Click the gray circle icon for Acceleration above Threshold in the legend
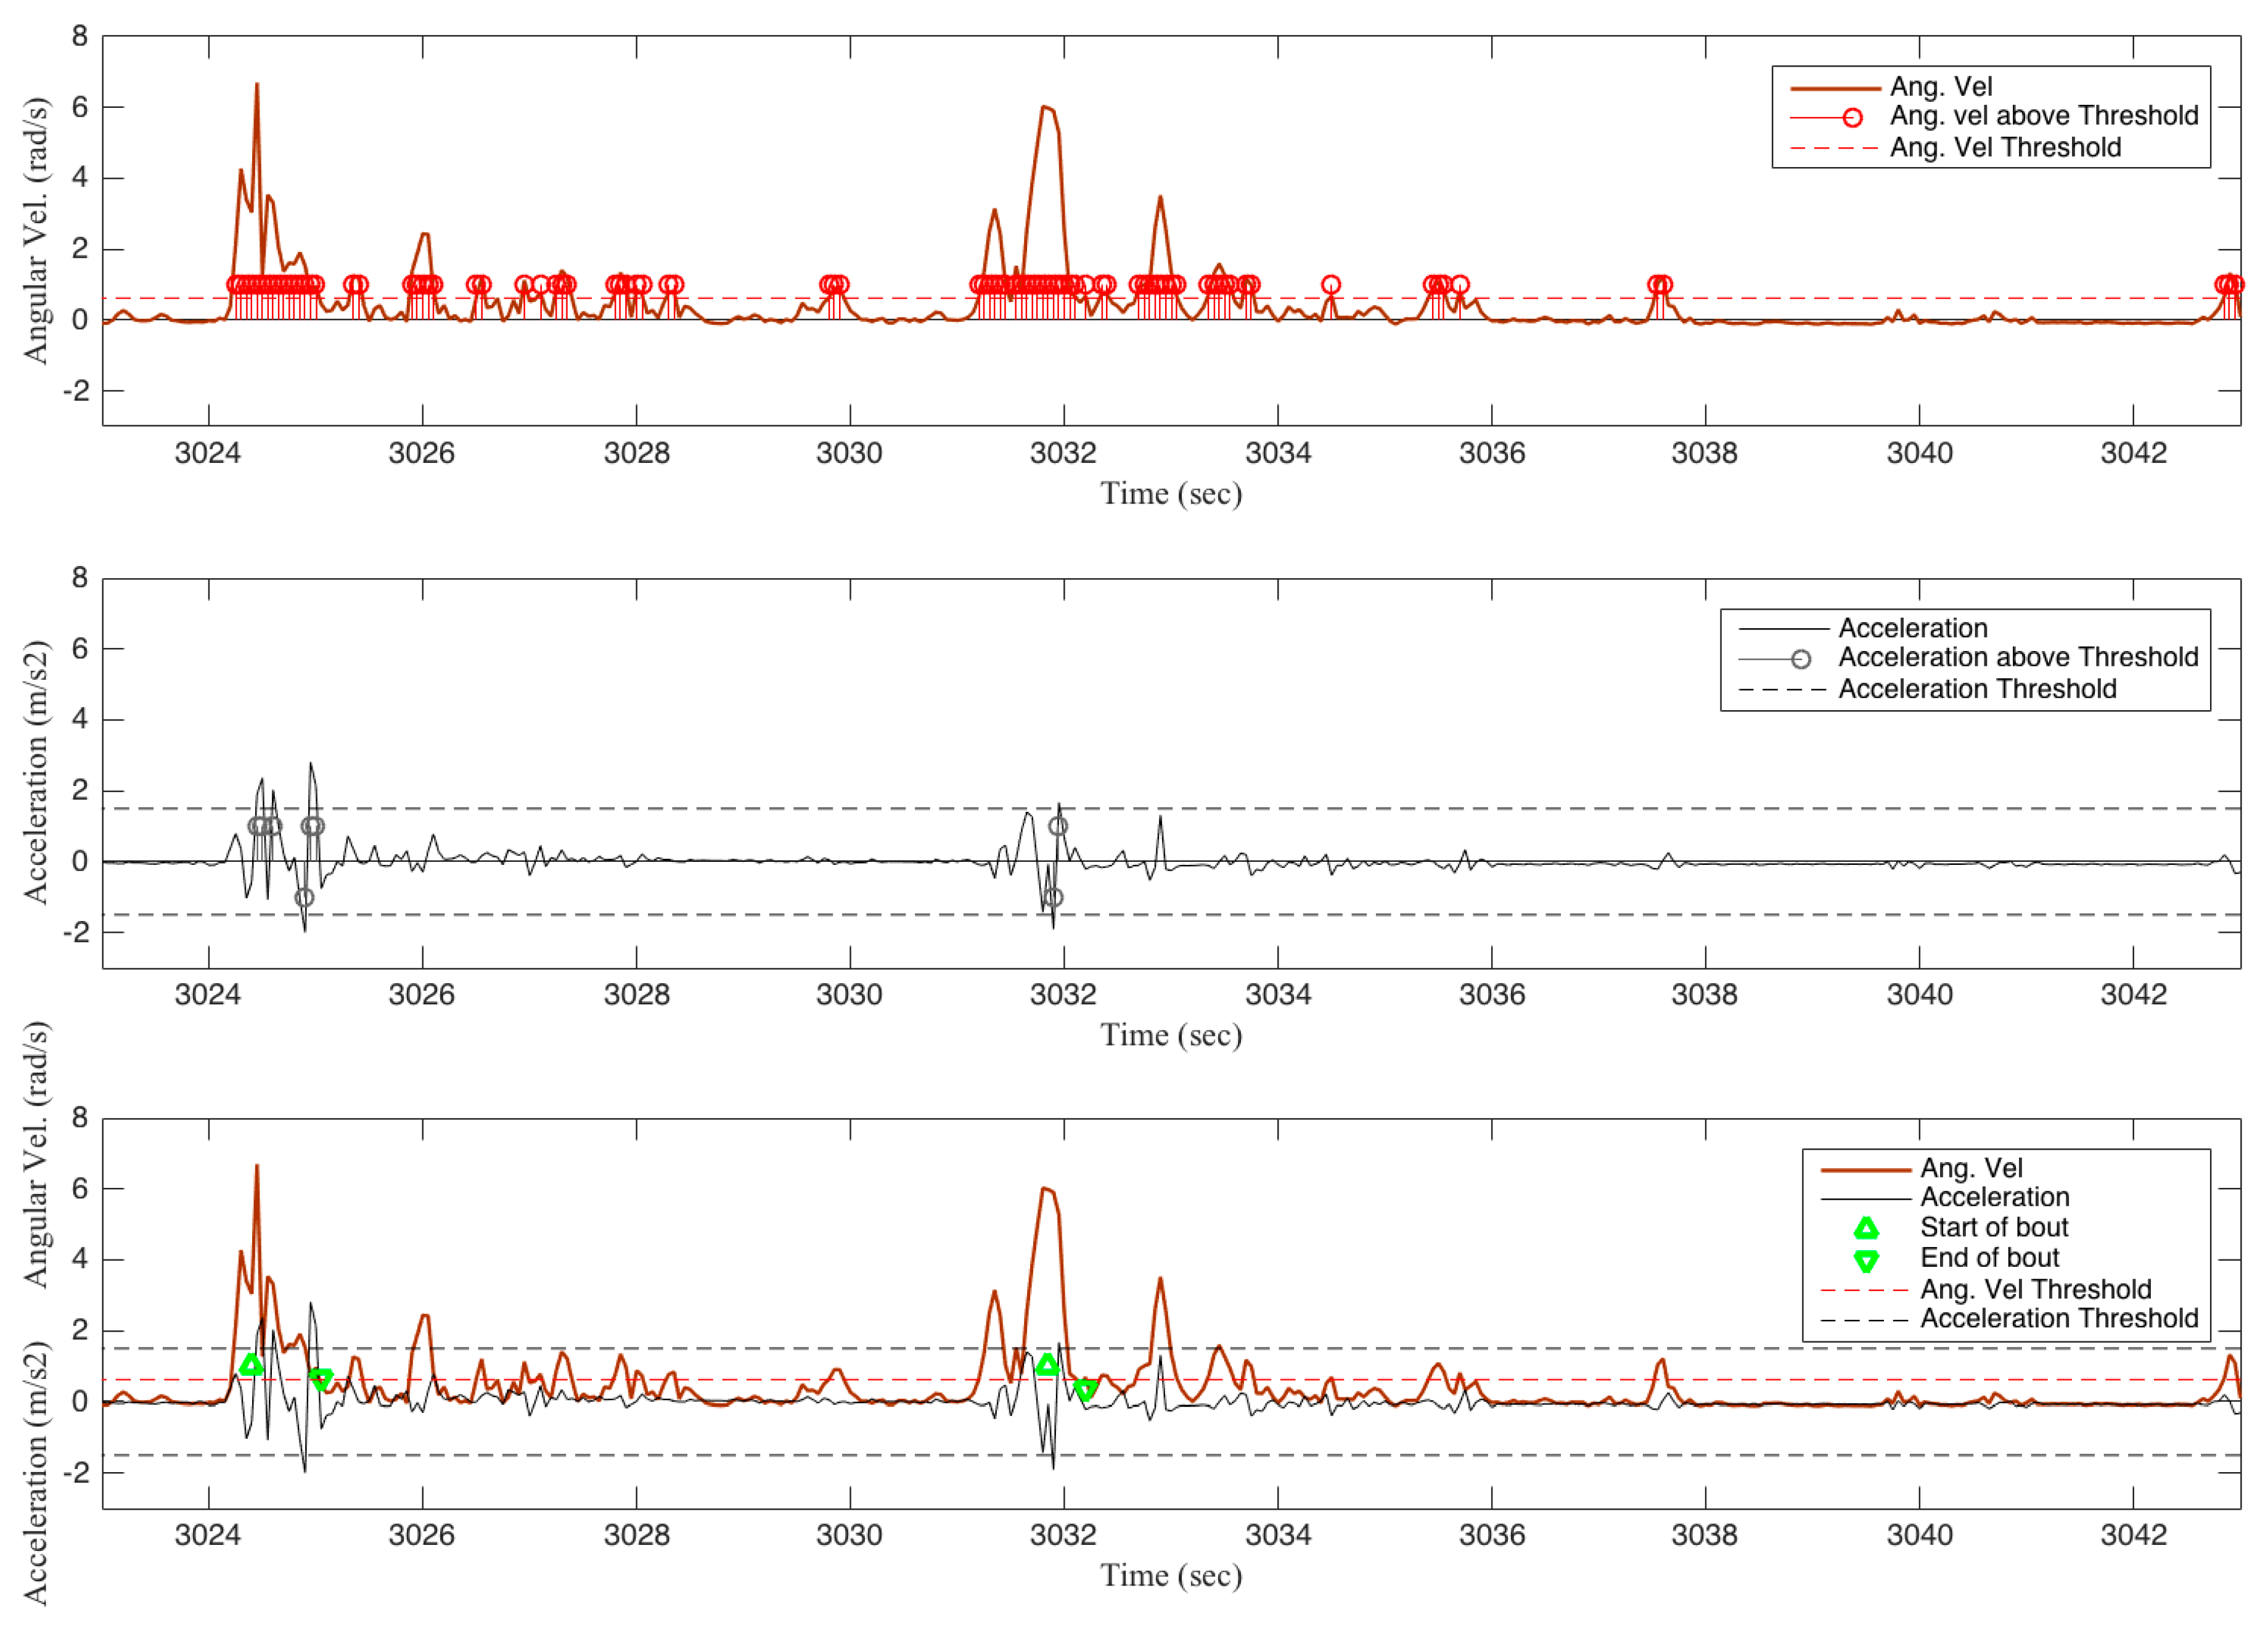This screenshot has height=1633, width=2268. click(1800, 659)
